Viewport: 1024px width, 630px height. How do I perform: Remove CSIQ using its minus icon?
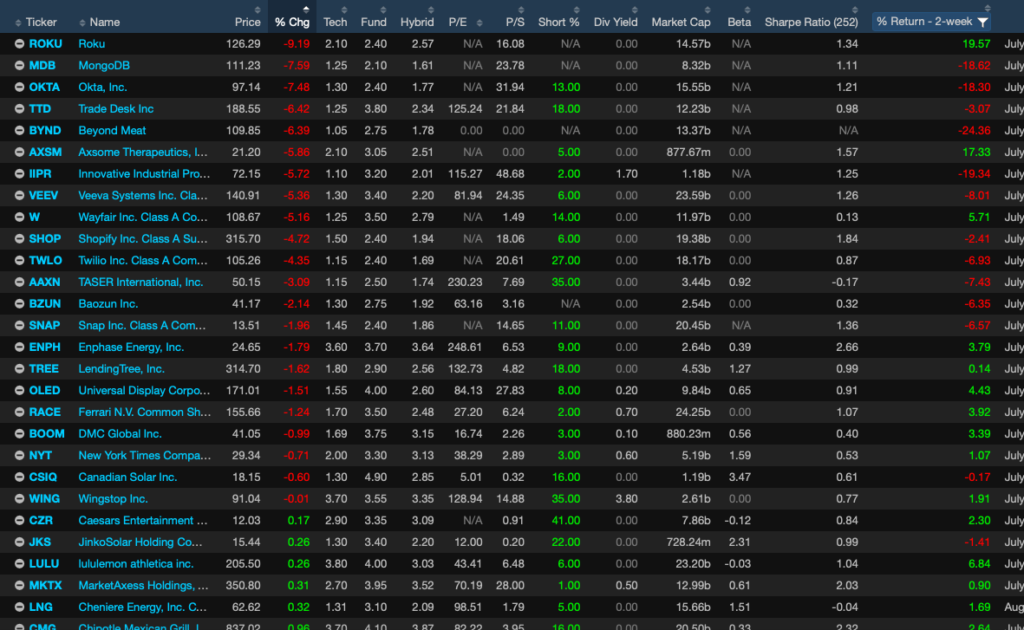20,477
